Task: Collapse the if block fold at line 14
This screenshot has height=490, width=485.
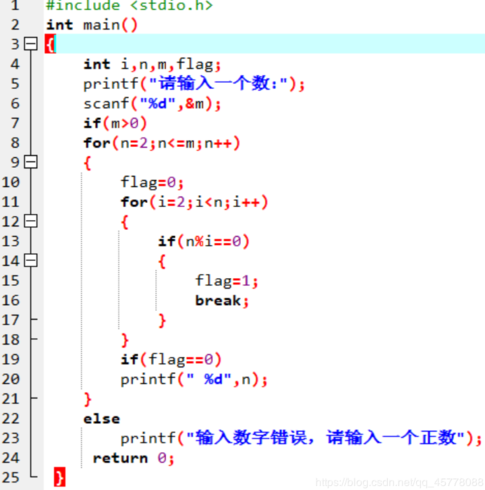Action: pyautogui.click(x=31, y=260)
